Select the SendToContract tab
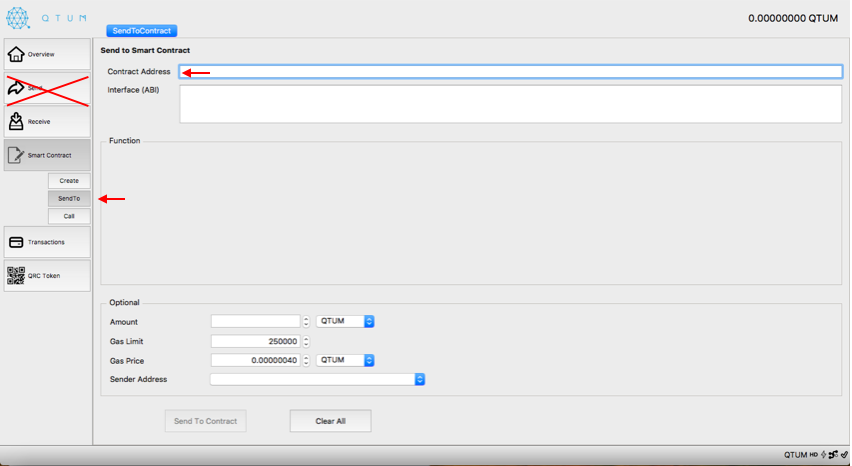 pyautogui.click(x=142, y=31)
